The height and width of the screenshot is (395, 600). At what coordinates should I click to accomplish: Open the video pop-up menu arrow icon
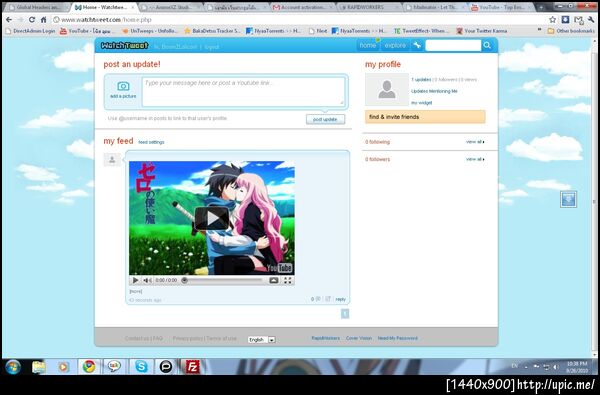point(274,281)
